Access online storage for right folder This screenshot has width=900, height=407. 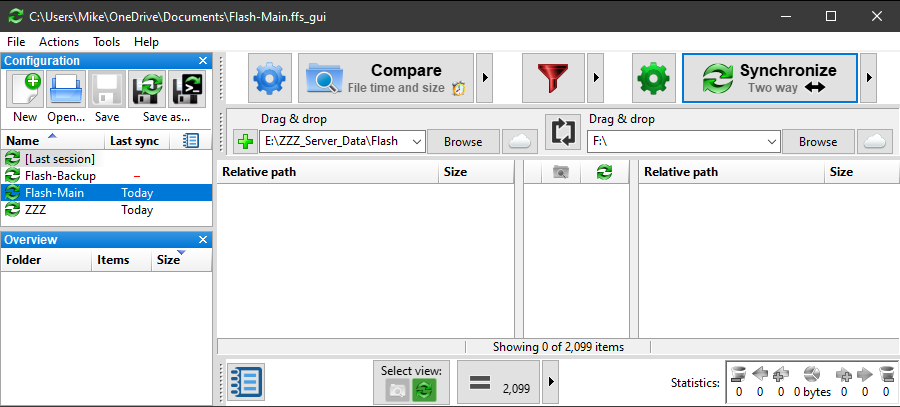pos(875,142)
